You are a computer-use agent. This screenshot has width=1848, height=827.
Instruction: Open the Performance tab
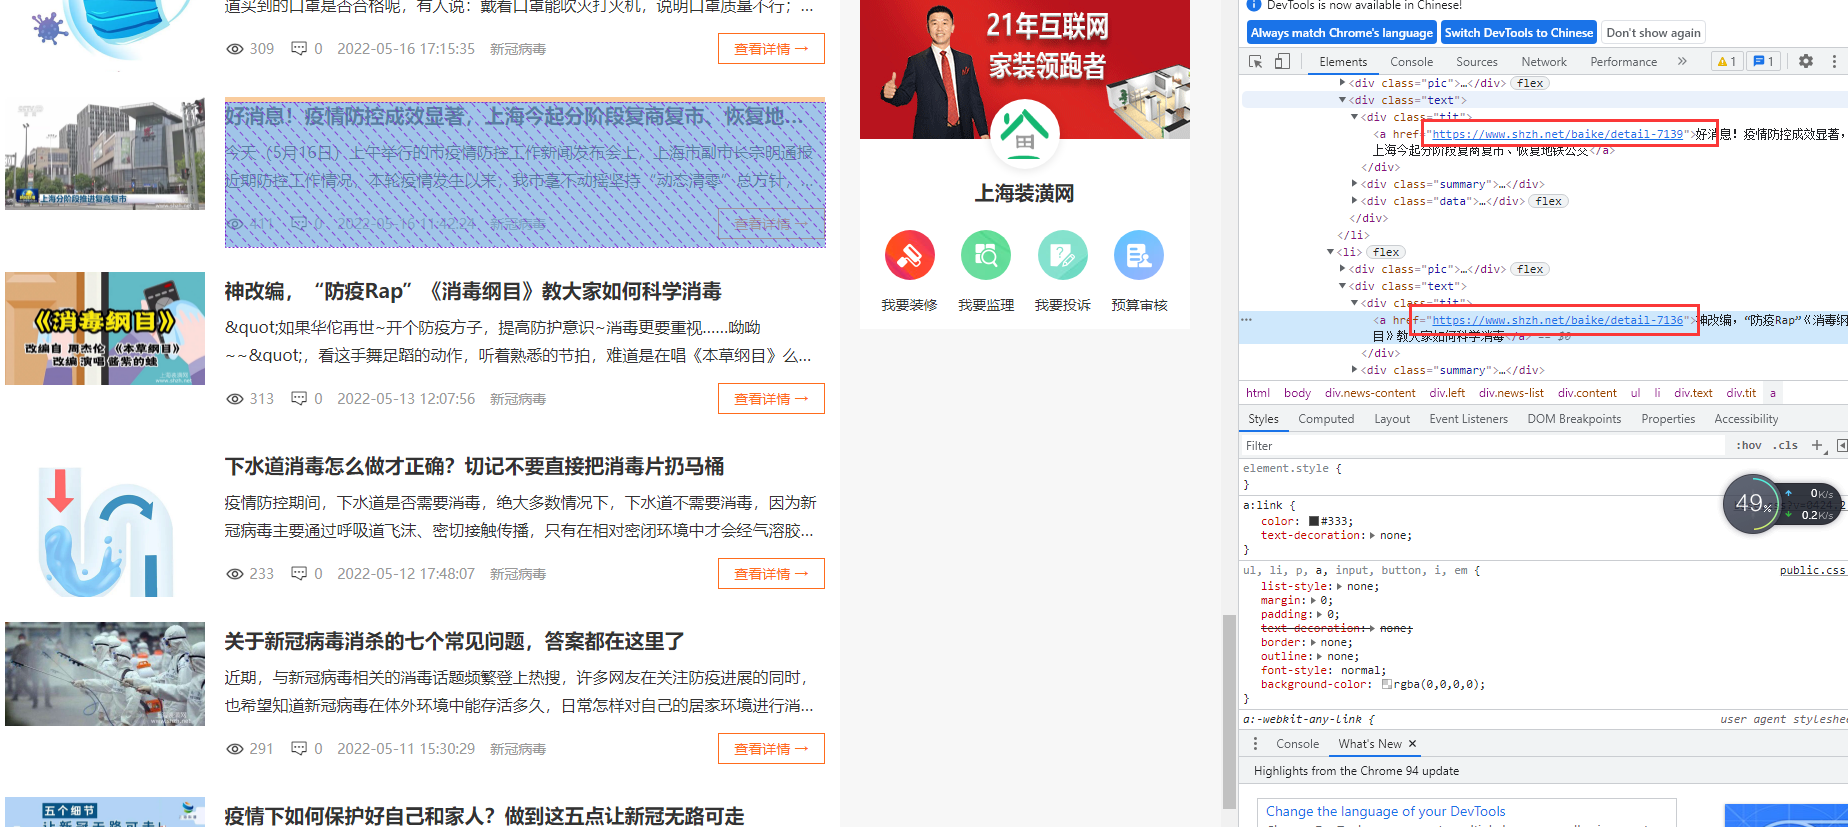(x=1624, y=62)
